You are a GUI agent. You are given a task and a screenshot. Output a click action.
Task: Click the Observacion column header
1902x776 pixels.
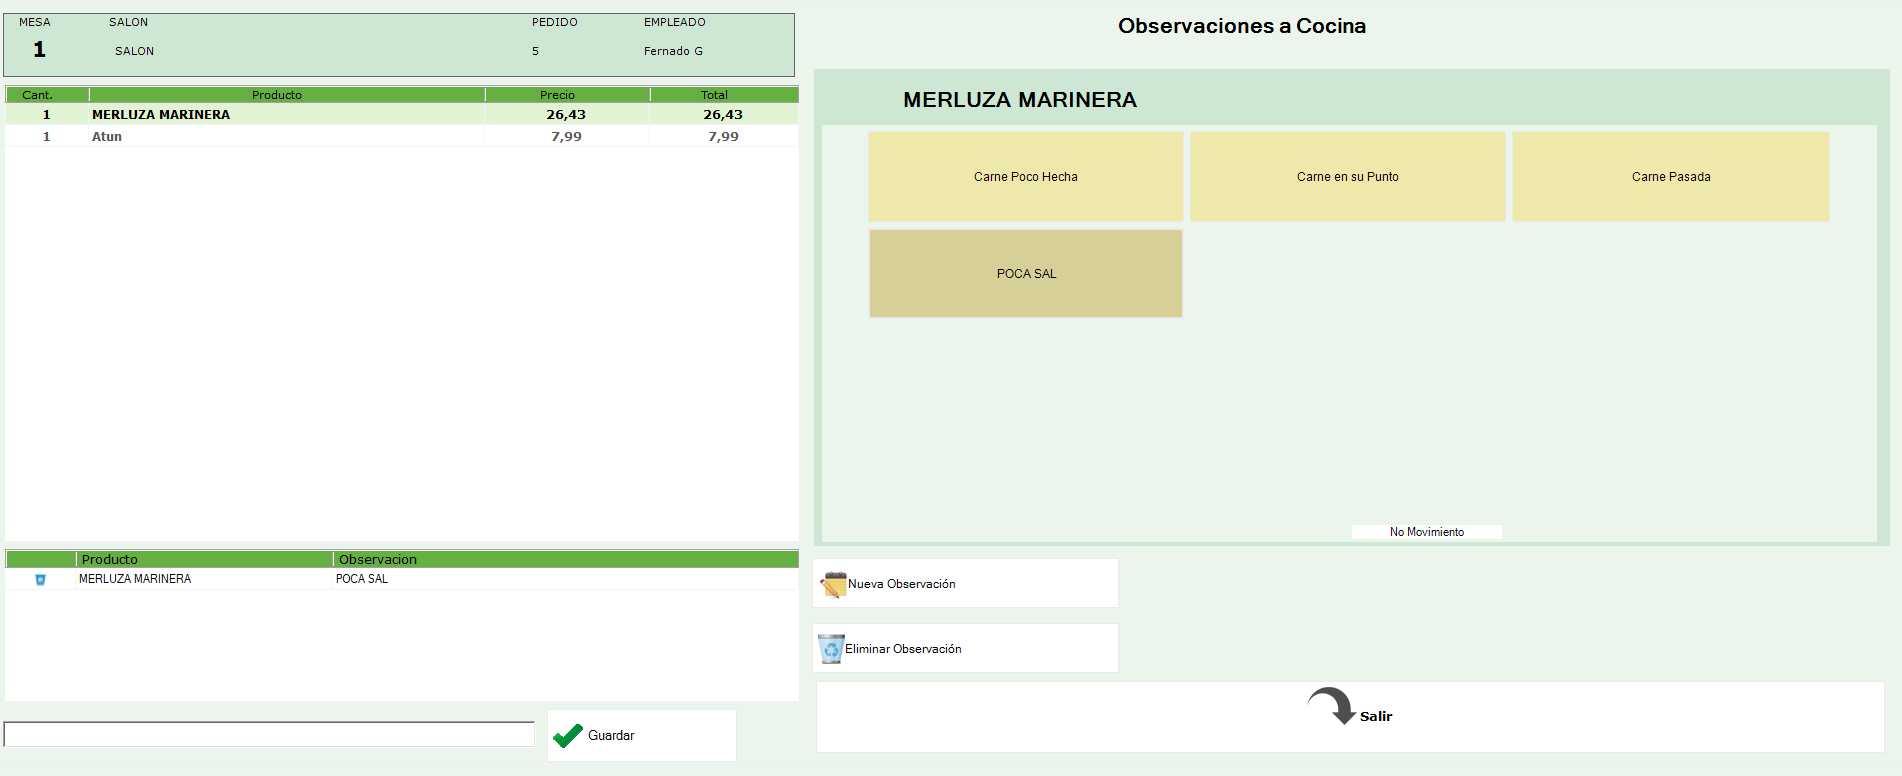[x=378, y=559]
